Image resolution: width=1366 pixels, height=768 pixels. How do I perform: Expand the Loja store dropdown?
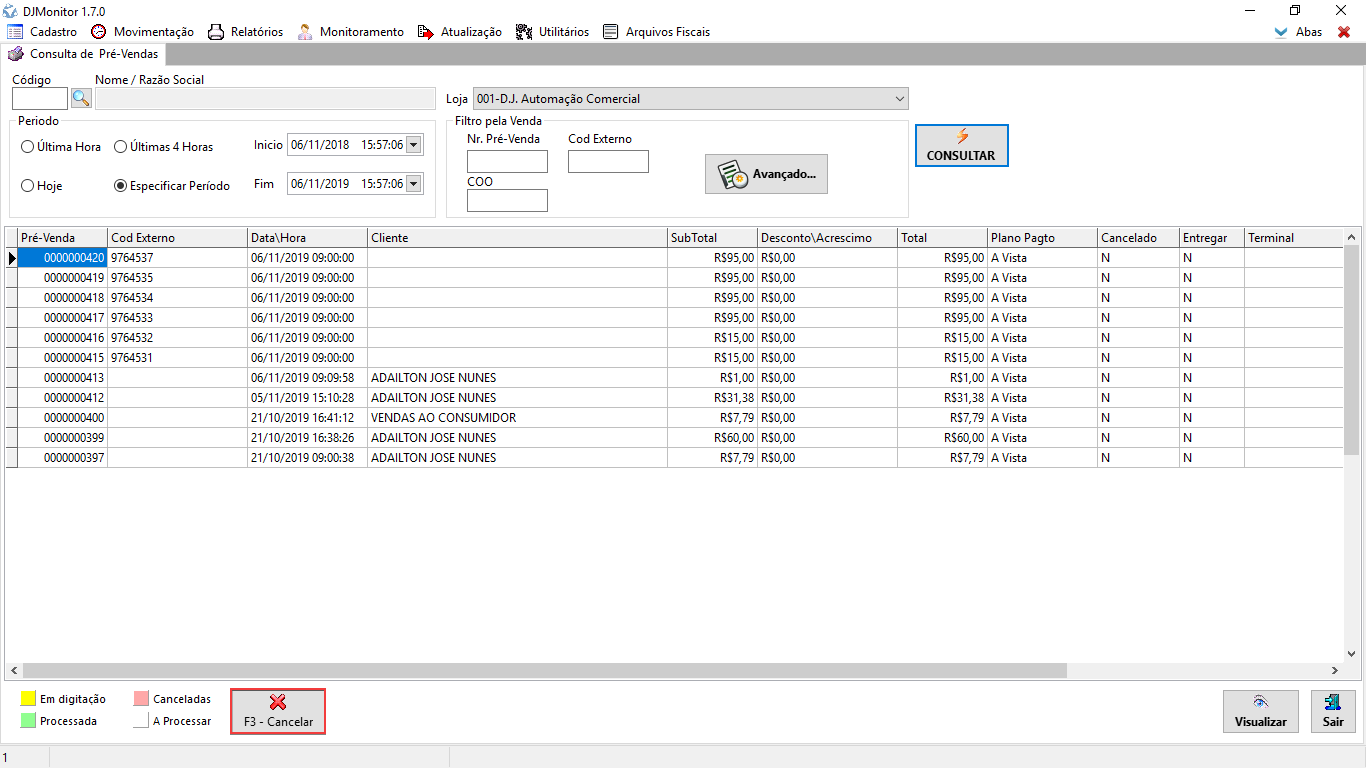click(x=899, y=99)
